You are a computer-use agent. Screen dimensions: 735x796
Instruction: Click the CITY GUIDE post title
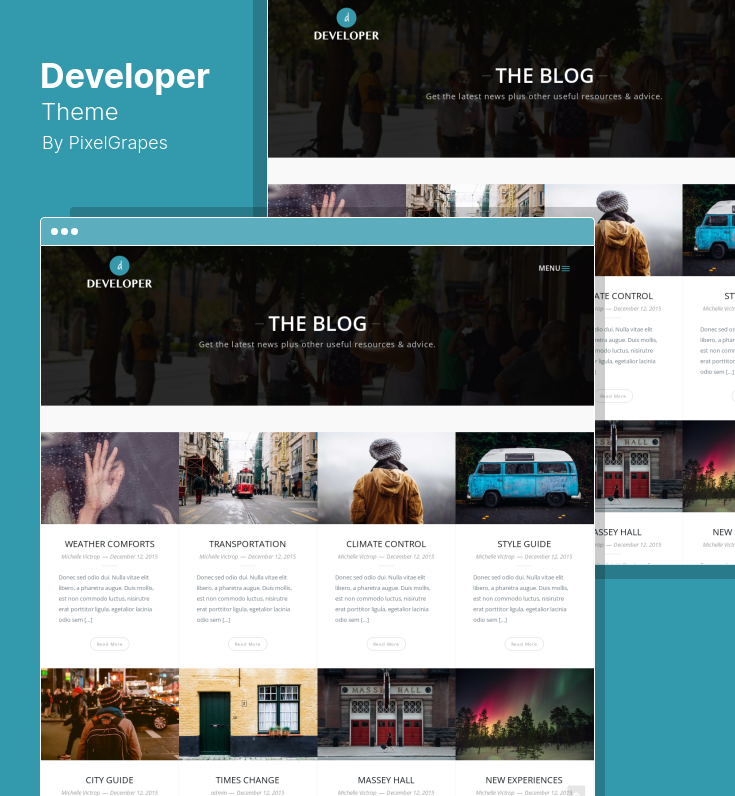(x=110, y=780)
